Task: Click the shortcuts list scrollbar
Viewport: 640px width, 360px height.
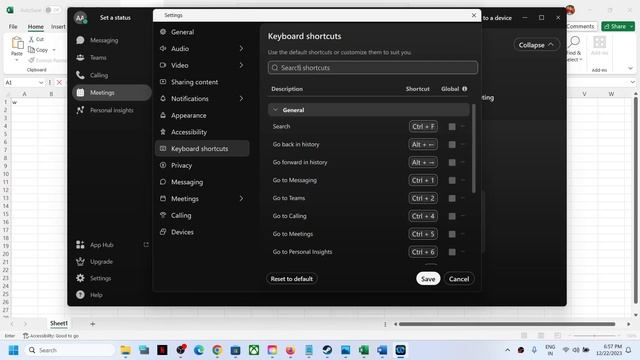Action: (473, 149)
